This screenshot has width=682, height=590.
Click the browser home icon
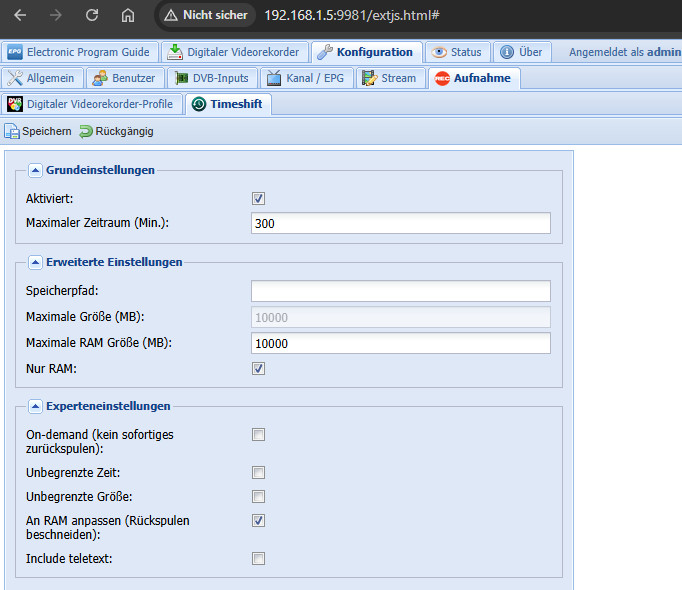(127, 16)
